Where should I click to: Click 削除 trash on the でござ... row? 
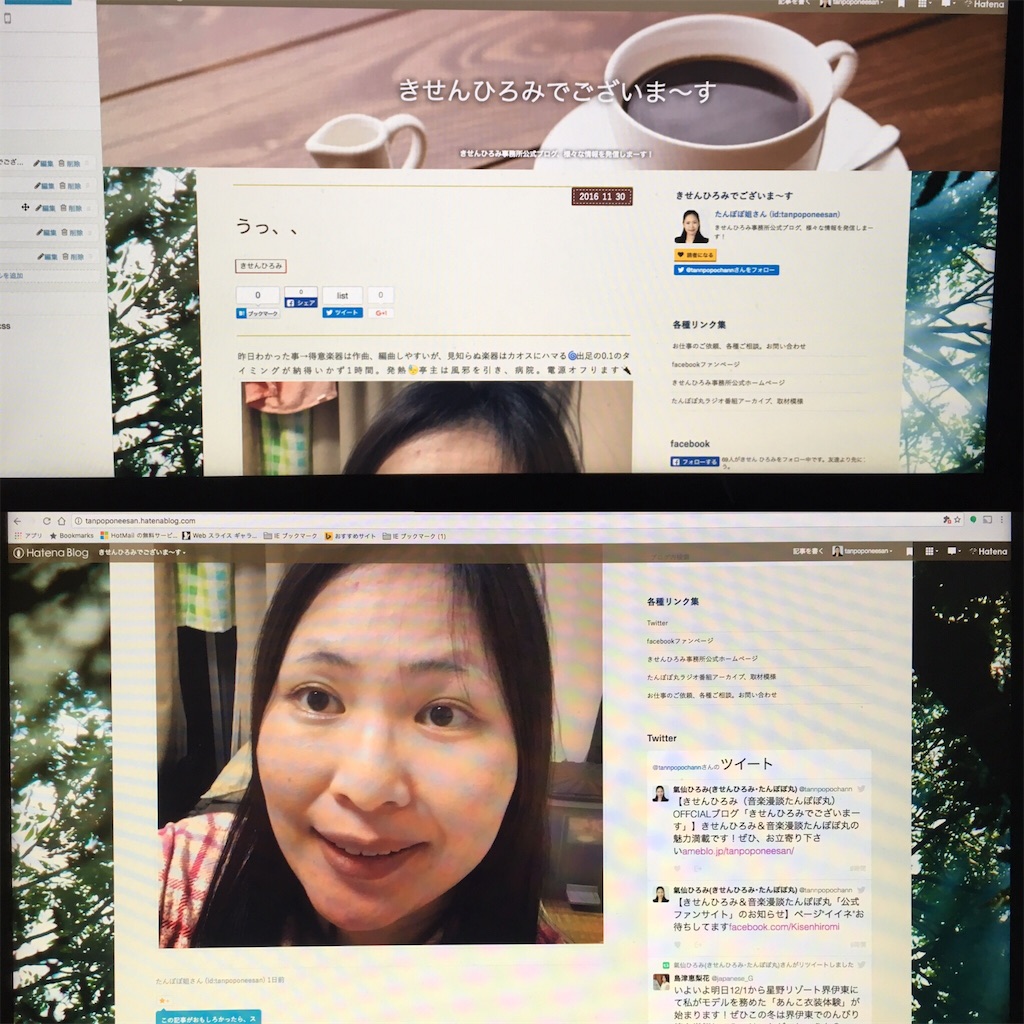69,163
